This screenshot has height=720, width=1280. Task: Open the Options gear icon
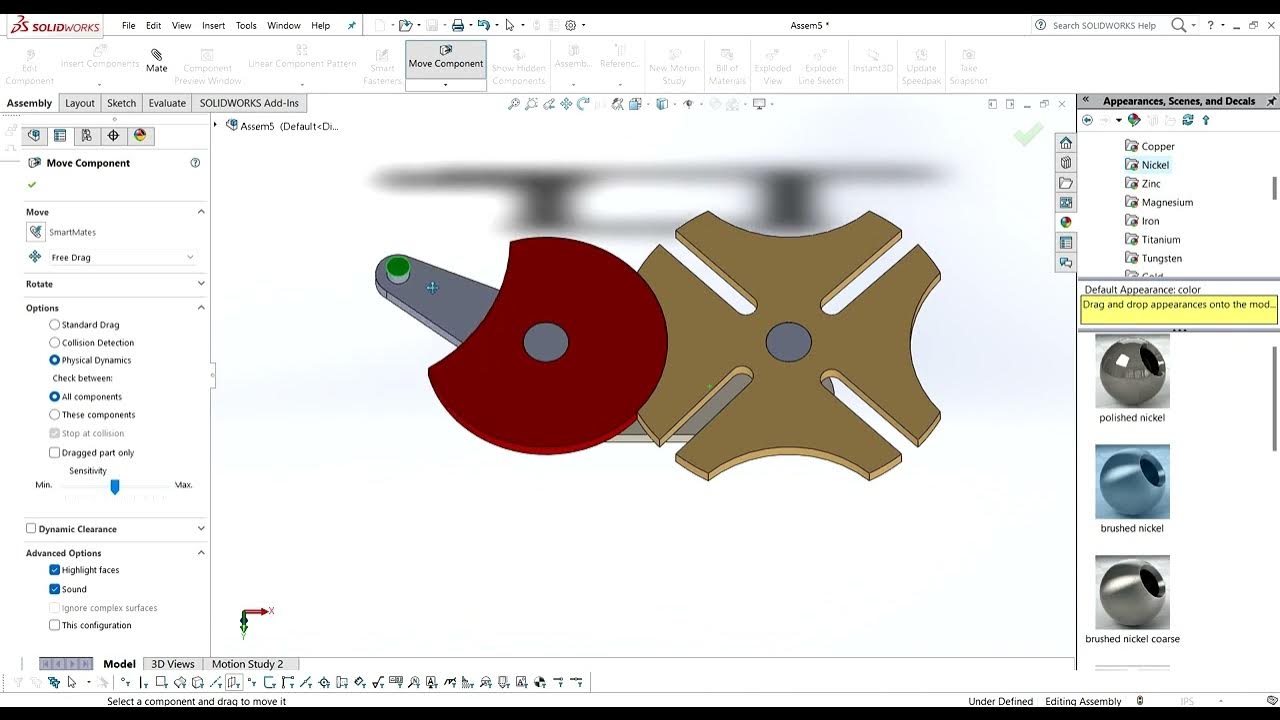click(570, 25)
